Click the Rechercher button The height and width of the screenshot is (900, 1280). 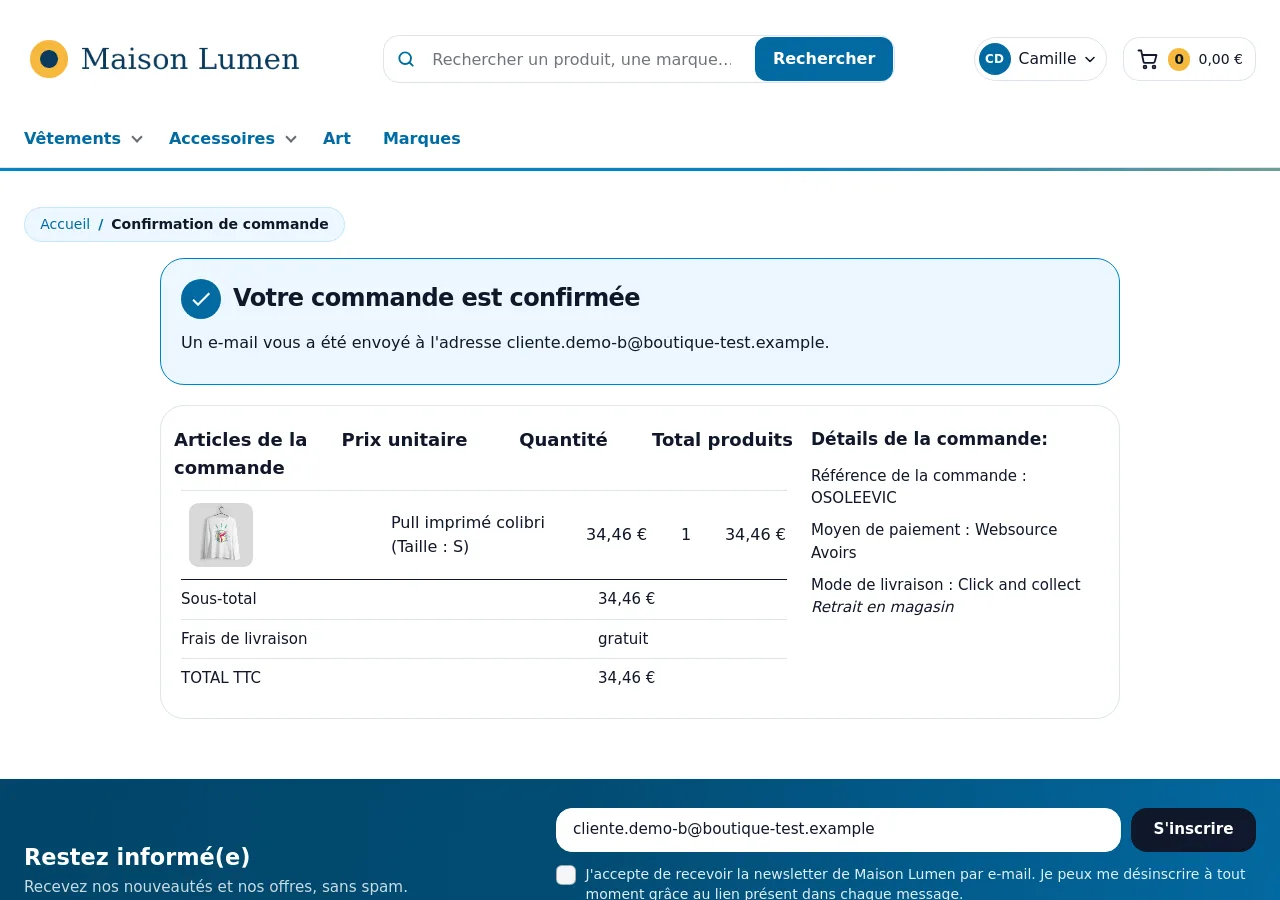824,59
